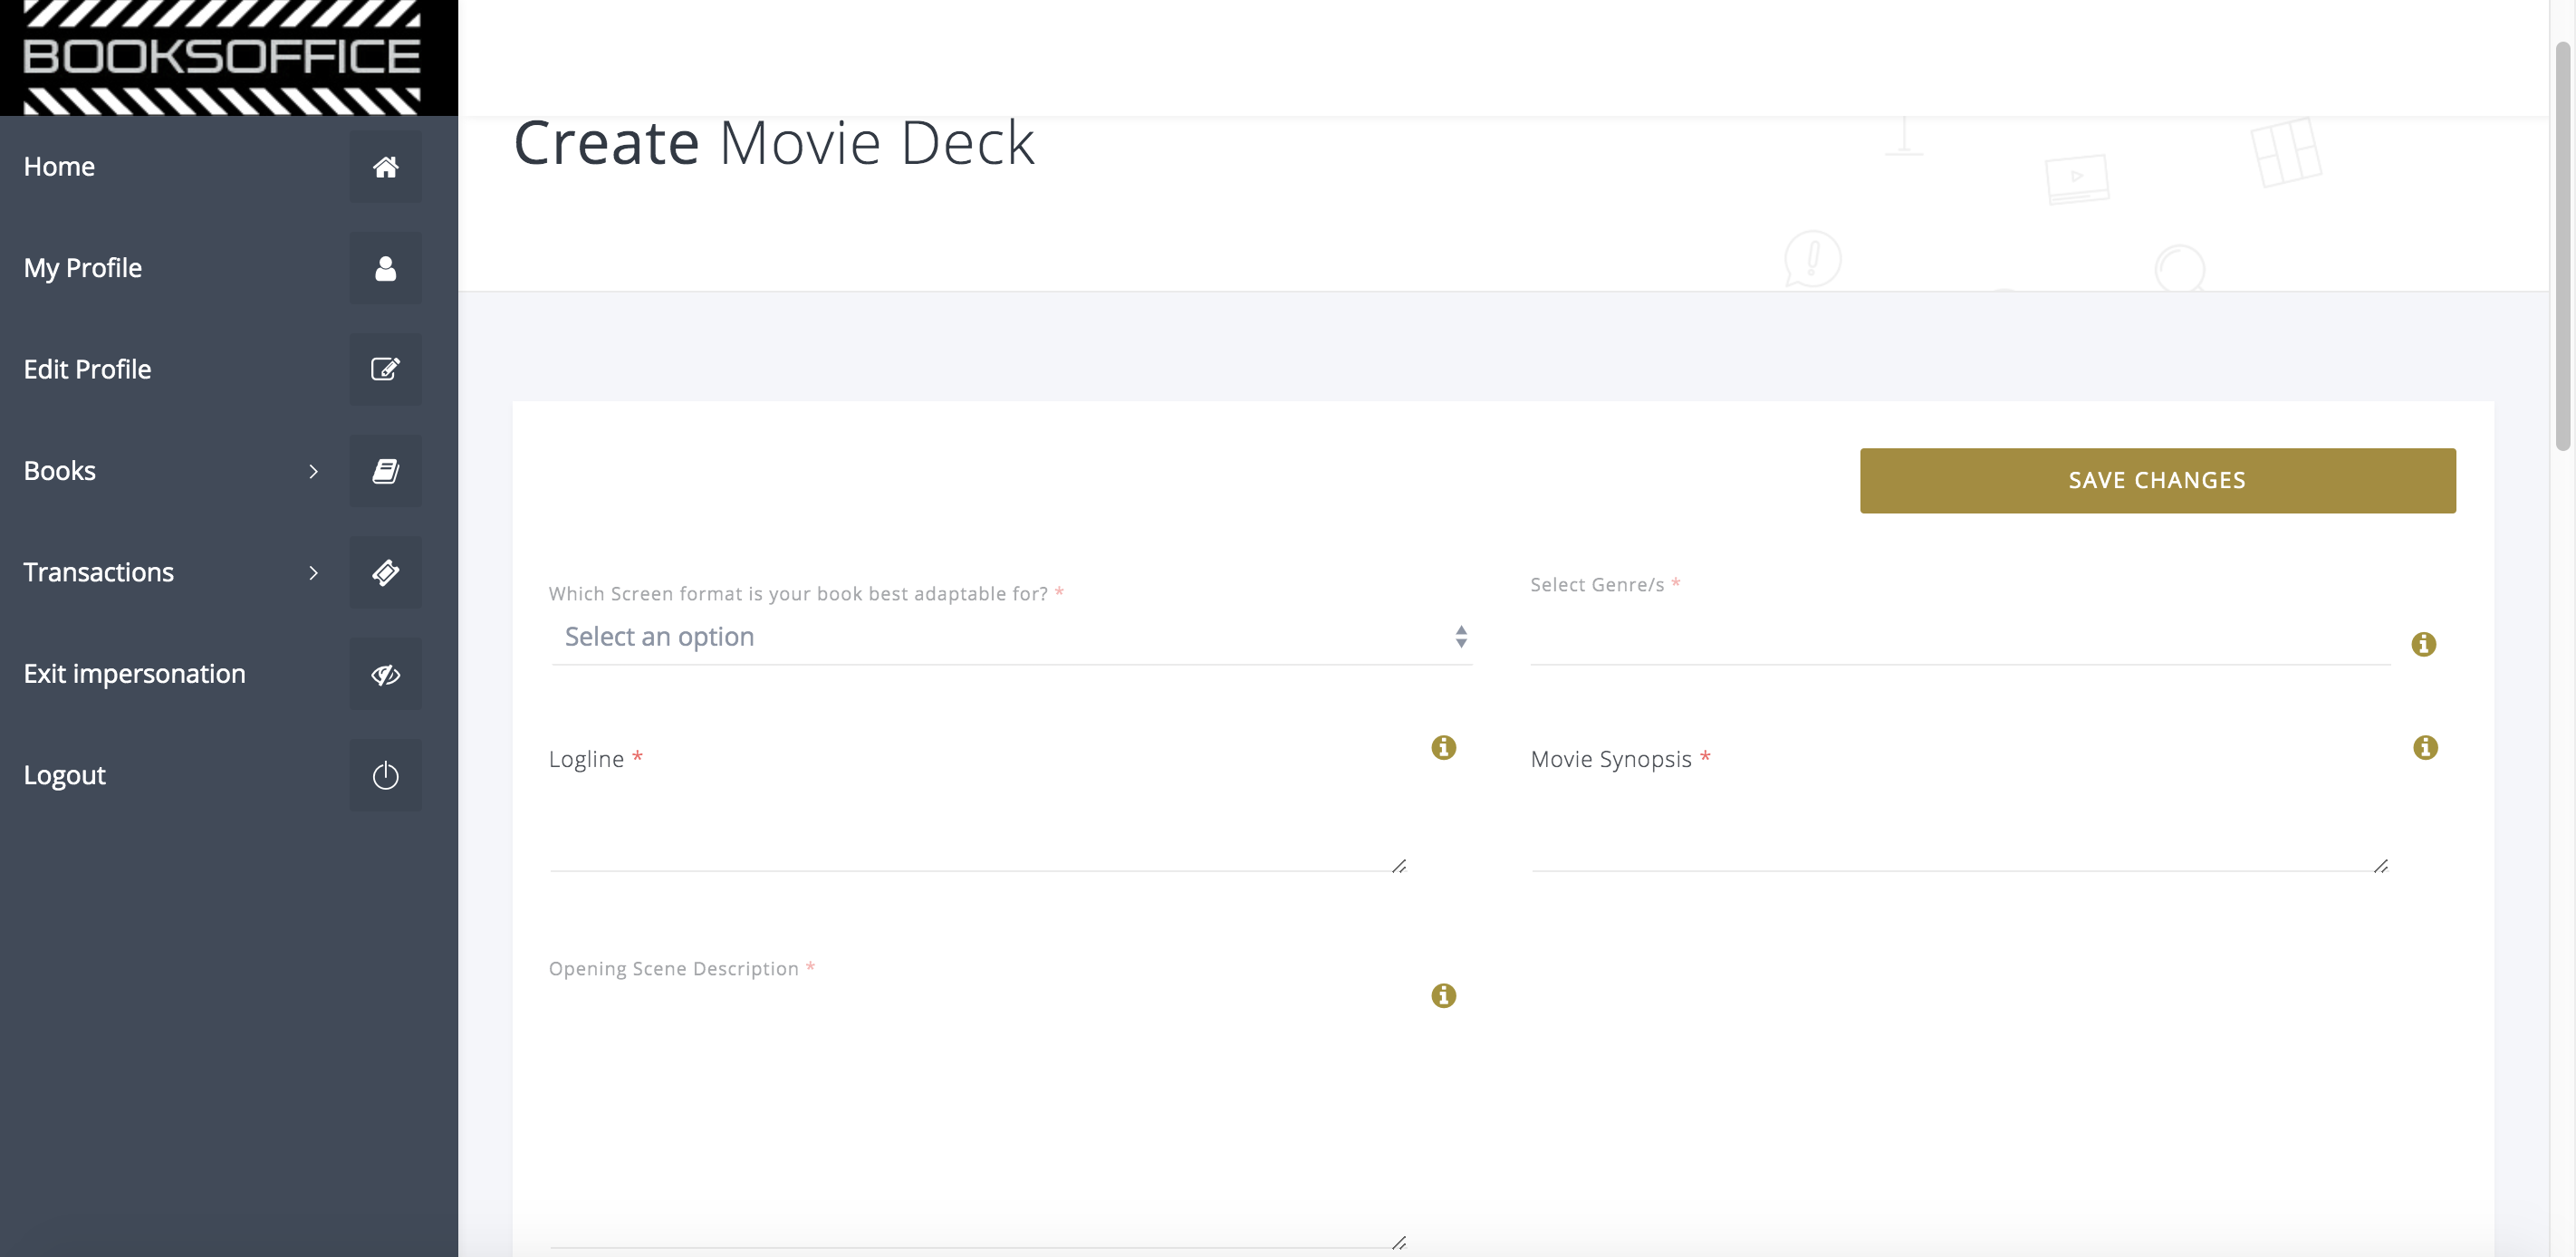Click the 'Create Movie Deck' page heading
The height and width of the screenshot is (1257, 2576).
pos(773,143)
